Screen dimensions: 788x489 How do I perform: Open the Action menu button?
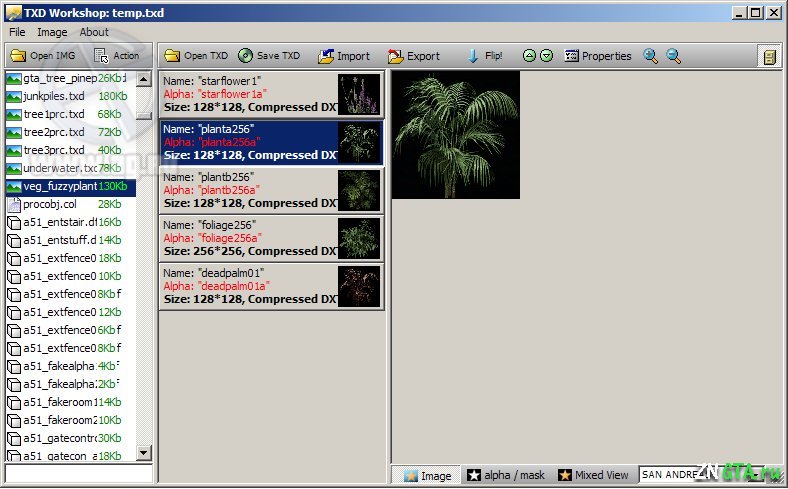pyautogui.click(x=117, y=56)
